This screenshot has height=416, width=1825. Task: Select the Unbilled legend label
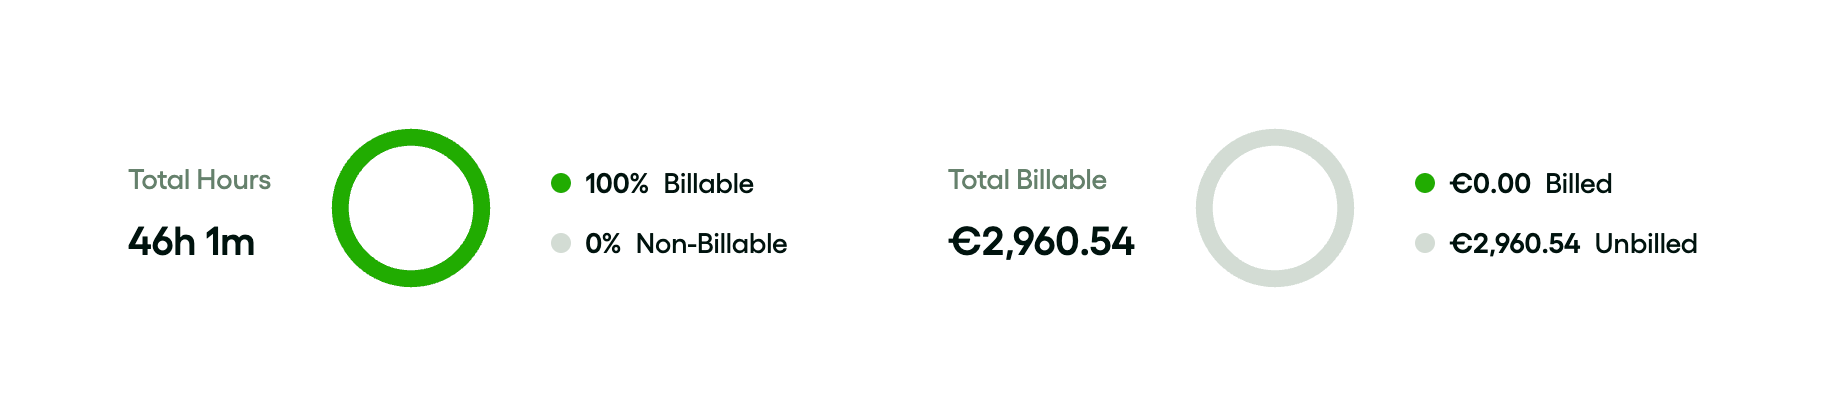(1645, 244)
